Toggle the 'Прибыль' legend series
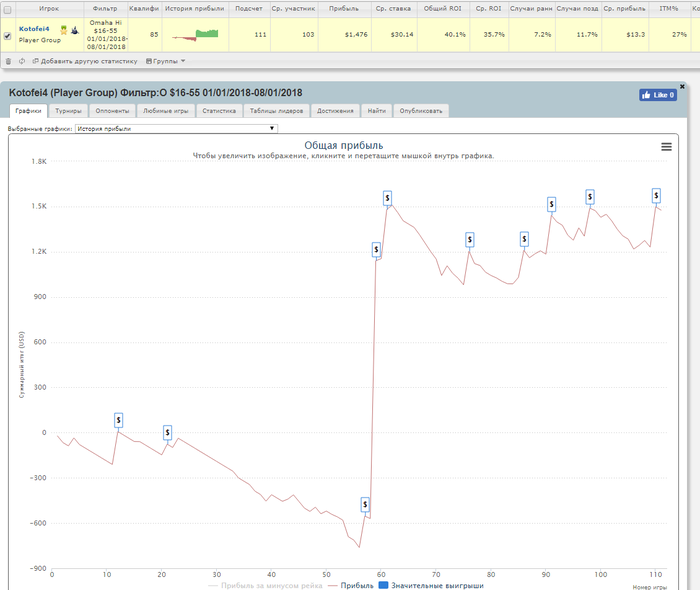The height and width of the screenshot is (590, 700). click(x=351, y=586)
